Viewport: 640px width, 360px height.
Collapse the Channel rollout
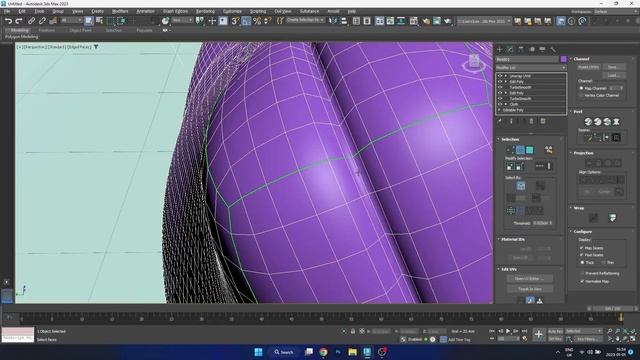[x=581, y=59]
